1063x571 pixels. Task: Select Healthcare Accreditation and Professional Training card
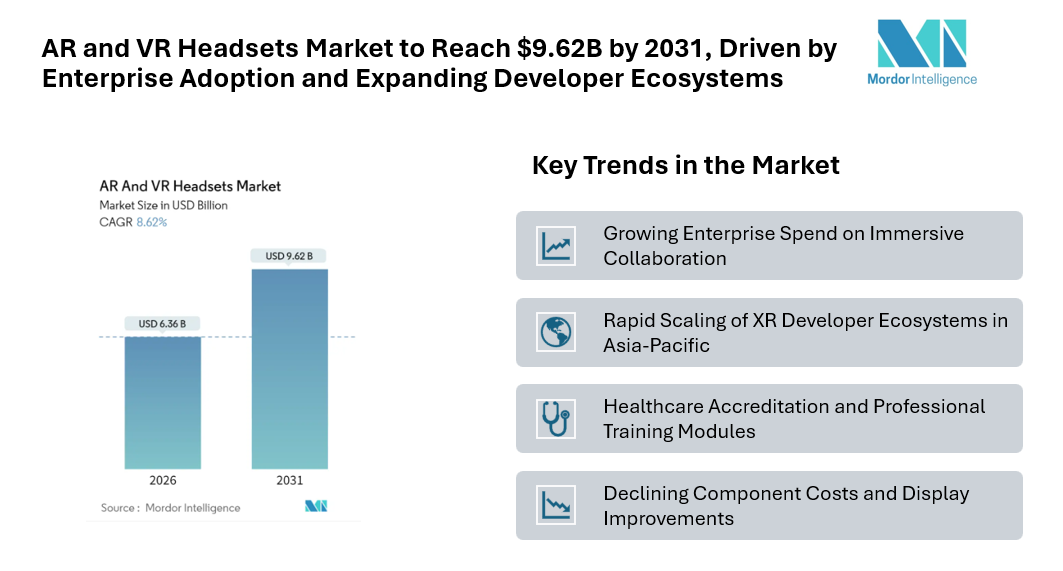click(768, 419)
